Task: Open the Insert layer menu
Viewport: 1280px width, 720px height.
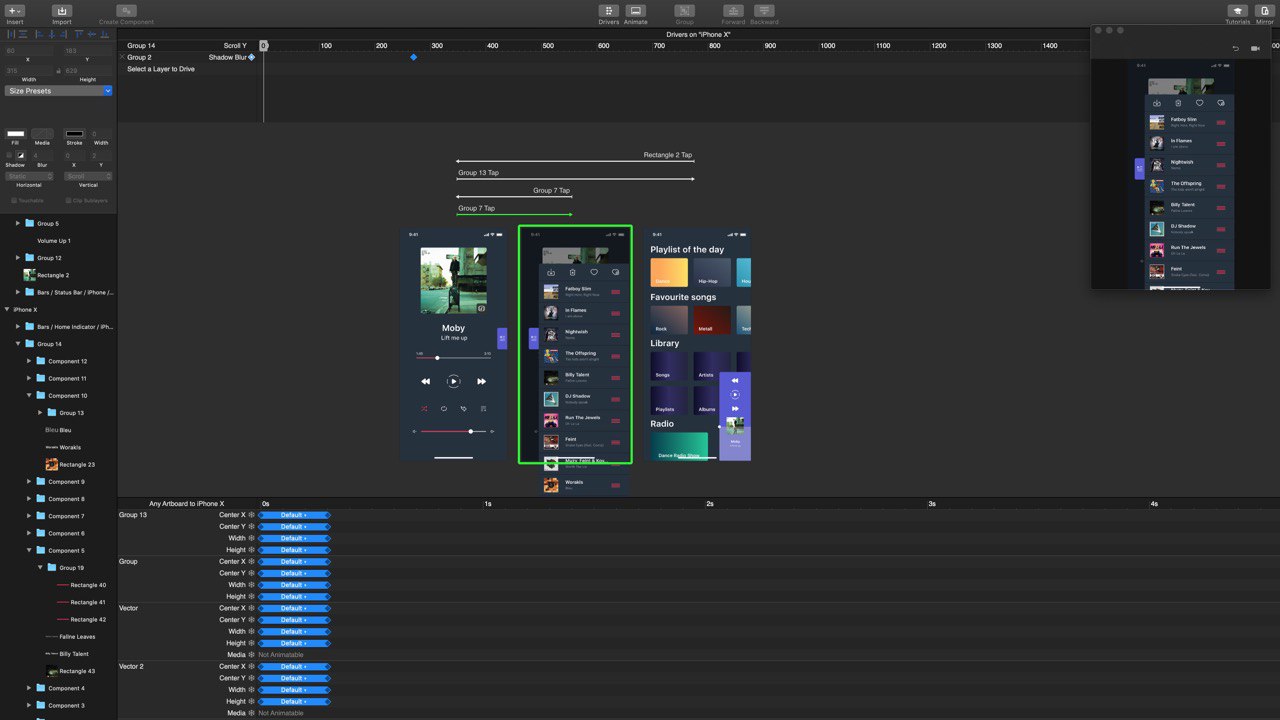Action: tap(15, 11)
